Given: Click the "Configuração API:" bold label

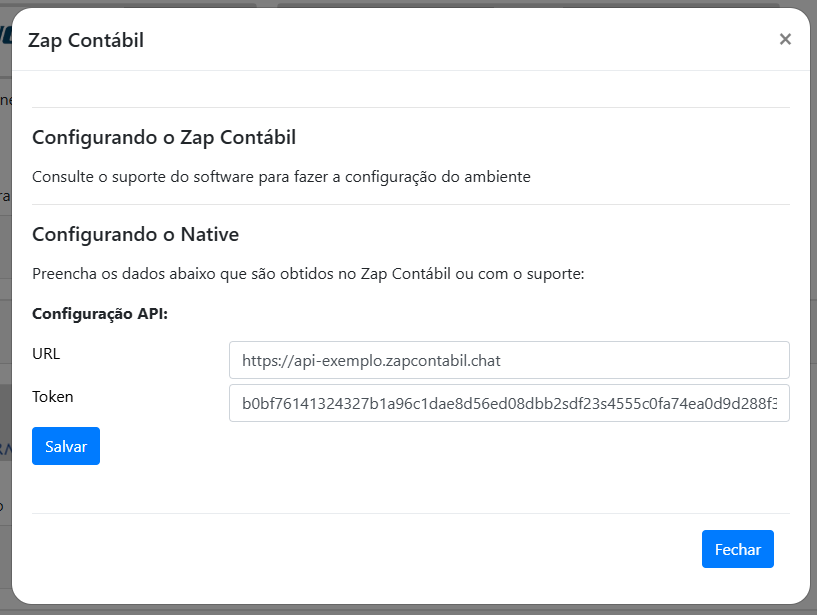Looking at the screenshot, I should 100,313.
